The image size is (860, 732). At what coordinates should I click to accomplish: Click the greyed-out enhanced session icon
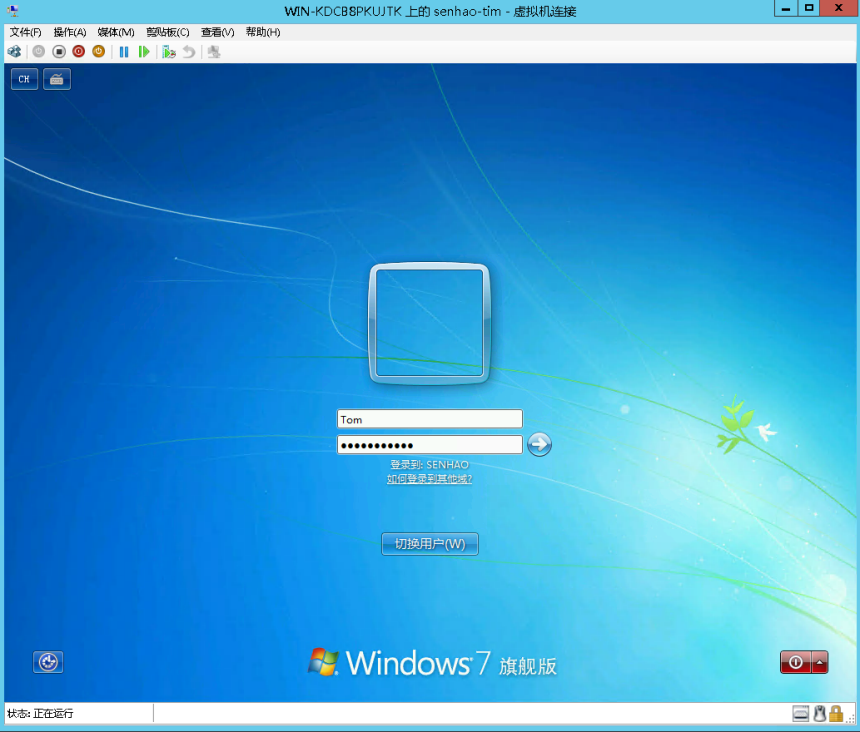tap(214, 52)
